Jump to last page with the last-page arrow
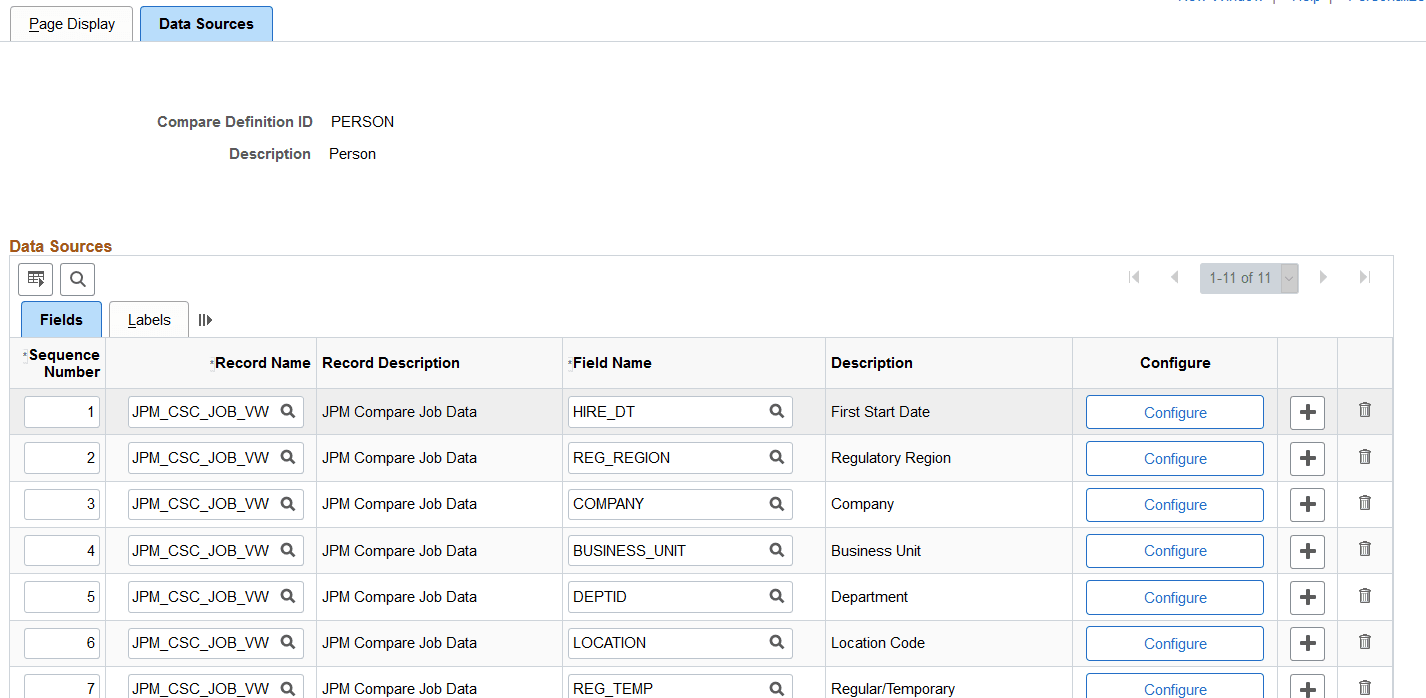Viewport: 1426px width, 698px height. (1364, 277)
